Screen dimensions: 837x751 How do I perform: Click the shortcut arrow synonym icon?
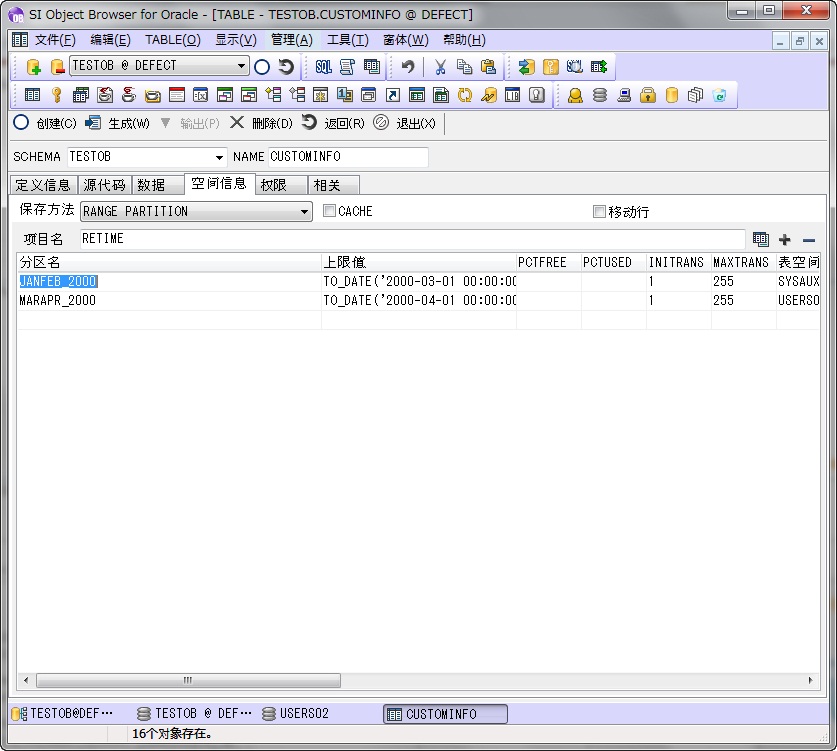[x=393, y=95]
